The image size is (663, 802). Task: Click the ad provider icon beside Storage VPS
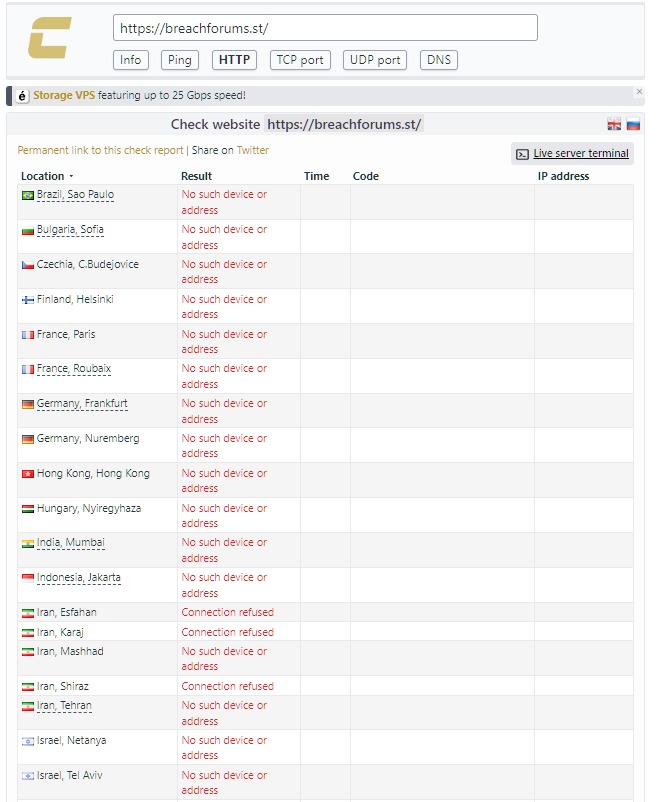[x=22, y=96]
